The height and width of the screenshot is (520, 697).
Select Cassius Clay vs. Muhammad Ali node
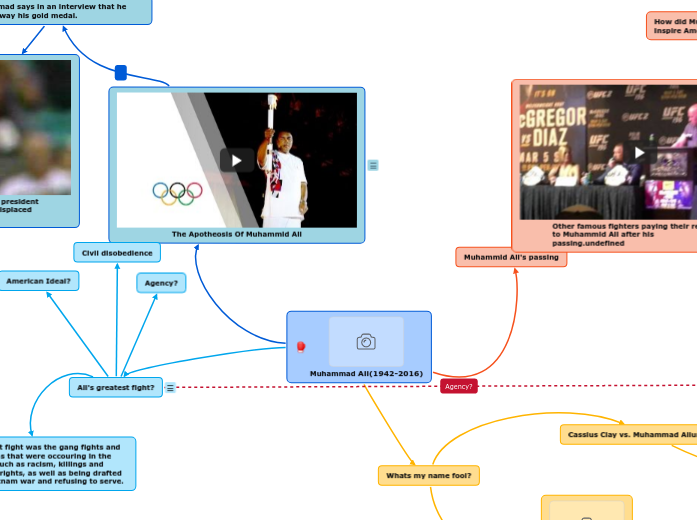pyautogui.click(x=628, y=434)
